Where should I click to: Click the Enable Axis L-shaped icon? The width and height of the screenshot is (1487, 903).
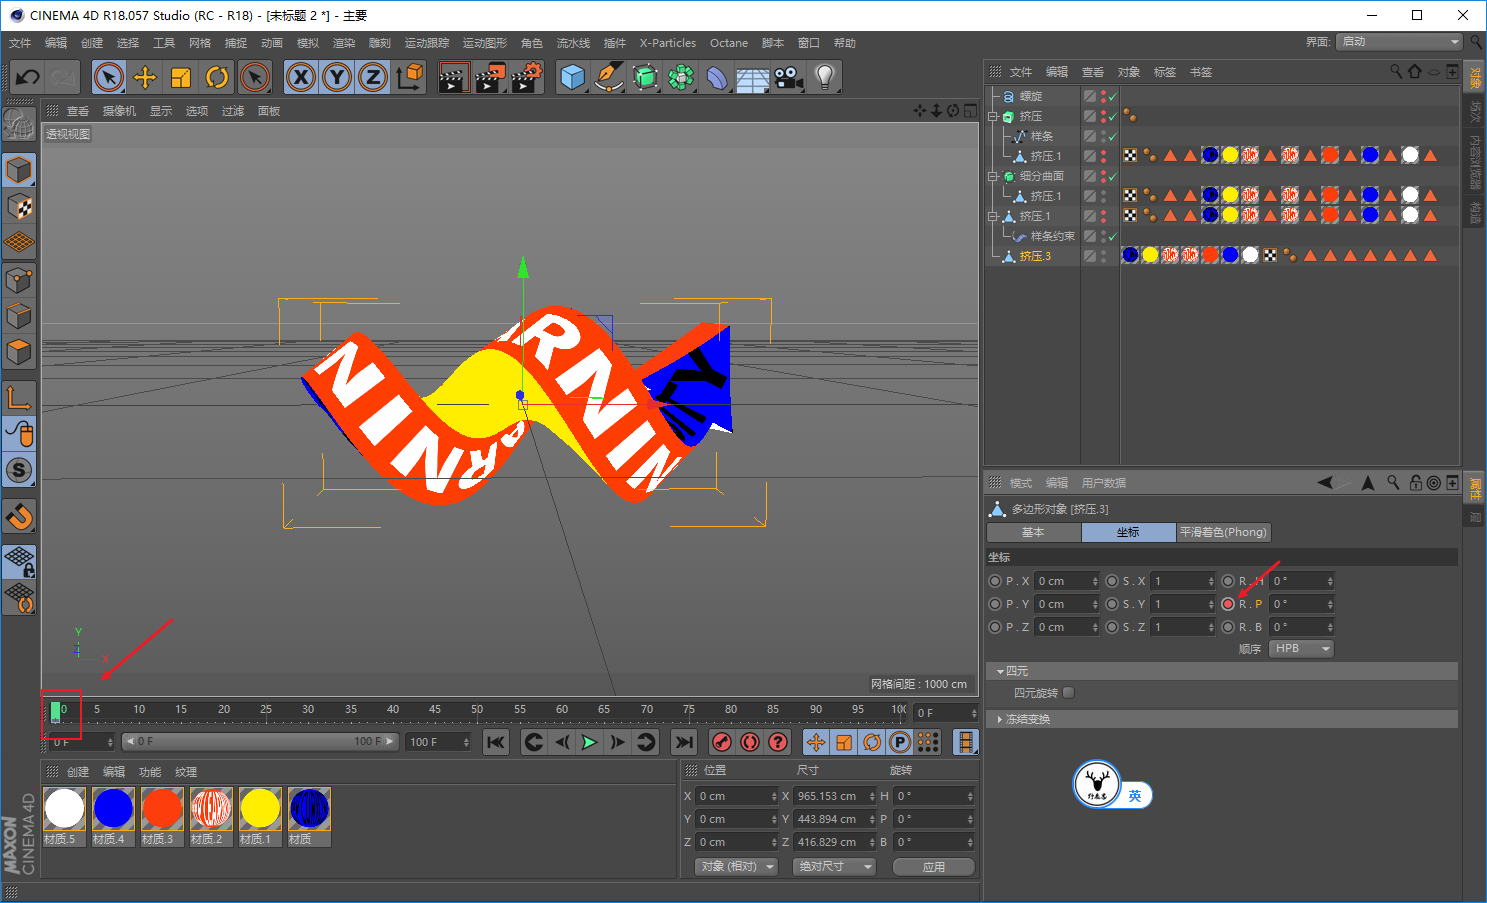tap(19, 397)
